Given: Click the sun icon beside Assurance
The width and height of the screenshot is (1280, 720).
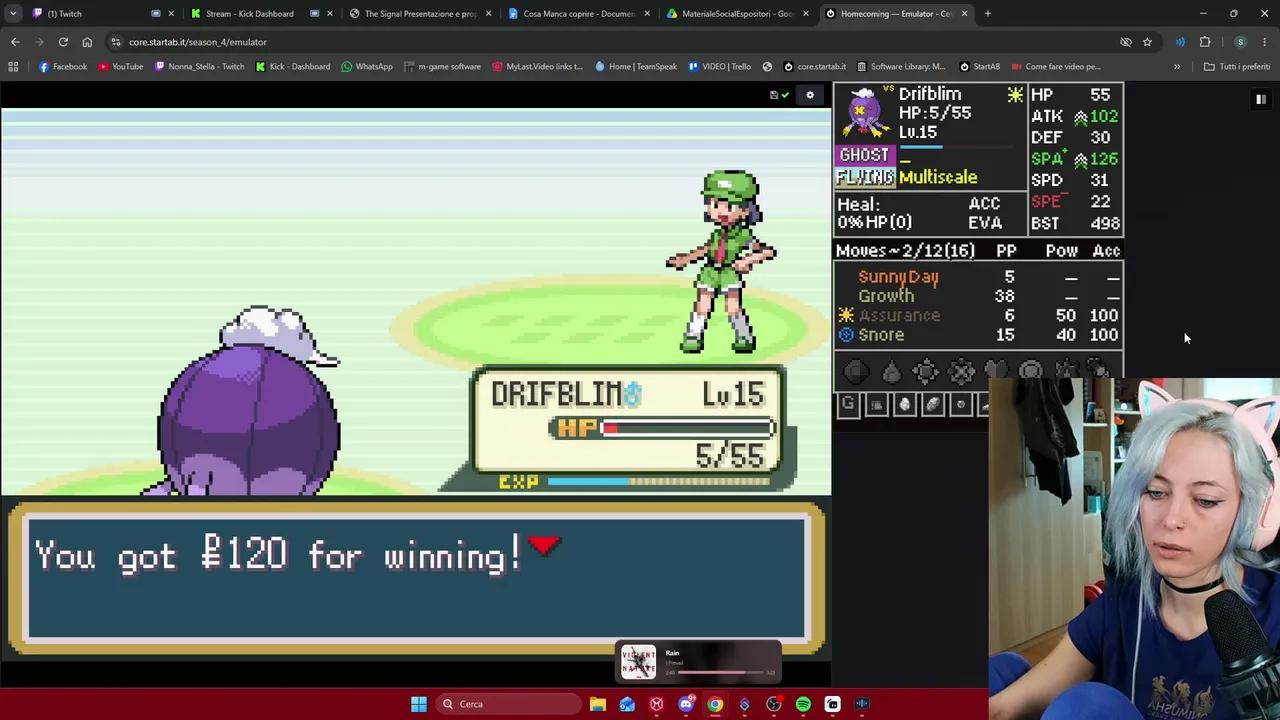Looking at the screenshot, I should point(846,316).
